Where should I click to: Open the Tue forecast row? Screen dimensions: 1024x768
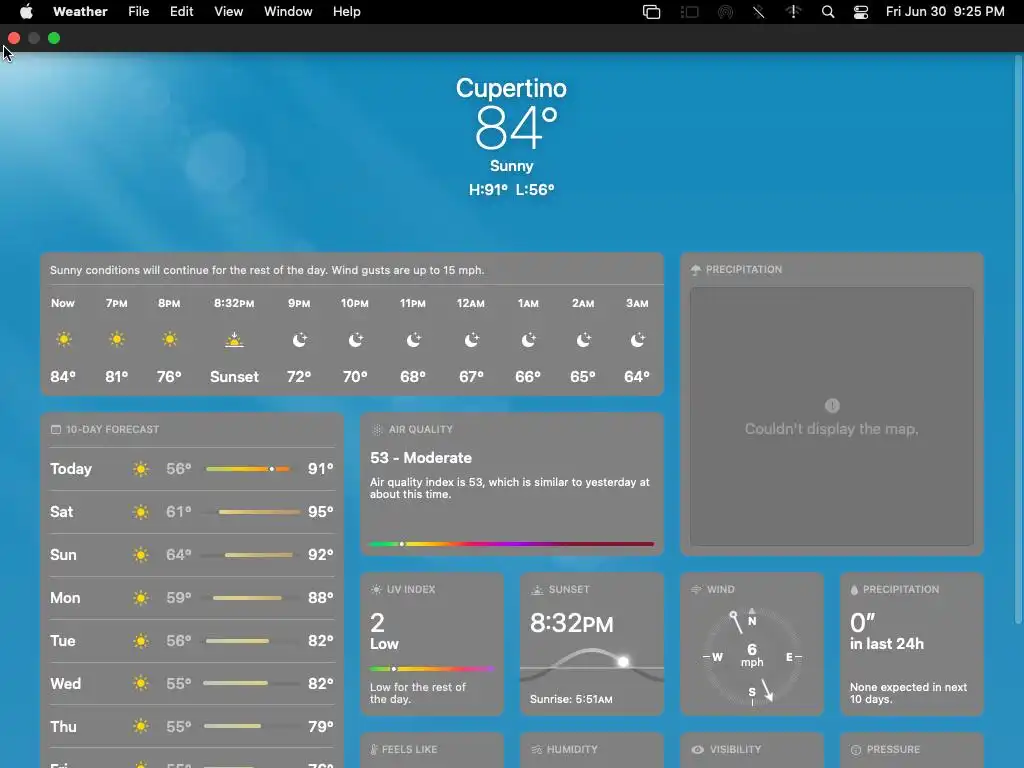point(192,641)
